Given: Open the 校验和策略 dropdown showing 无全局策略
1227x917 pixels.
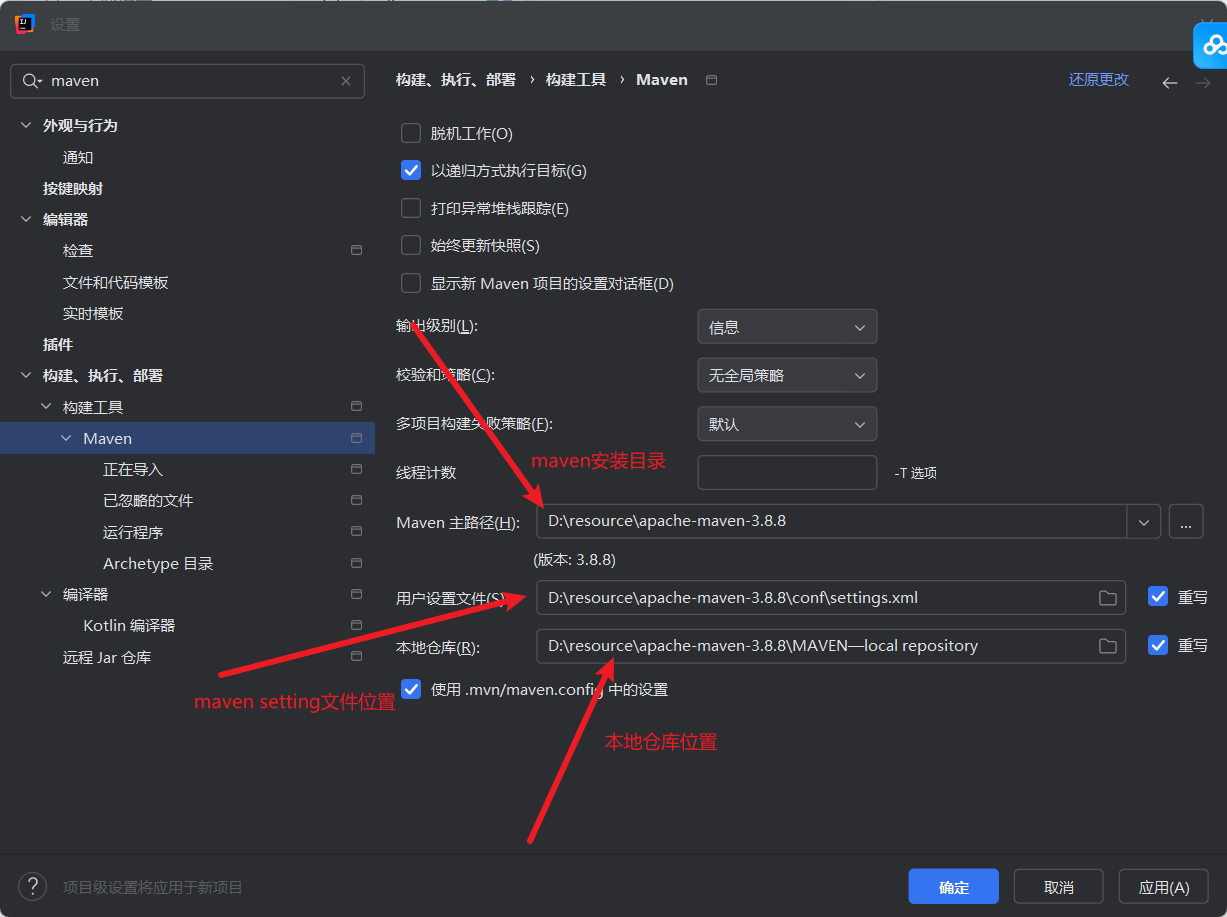Looking at the screenshot, I should coord(787,375).
